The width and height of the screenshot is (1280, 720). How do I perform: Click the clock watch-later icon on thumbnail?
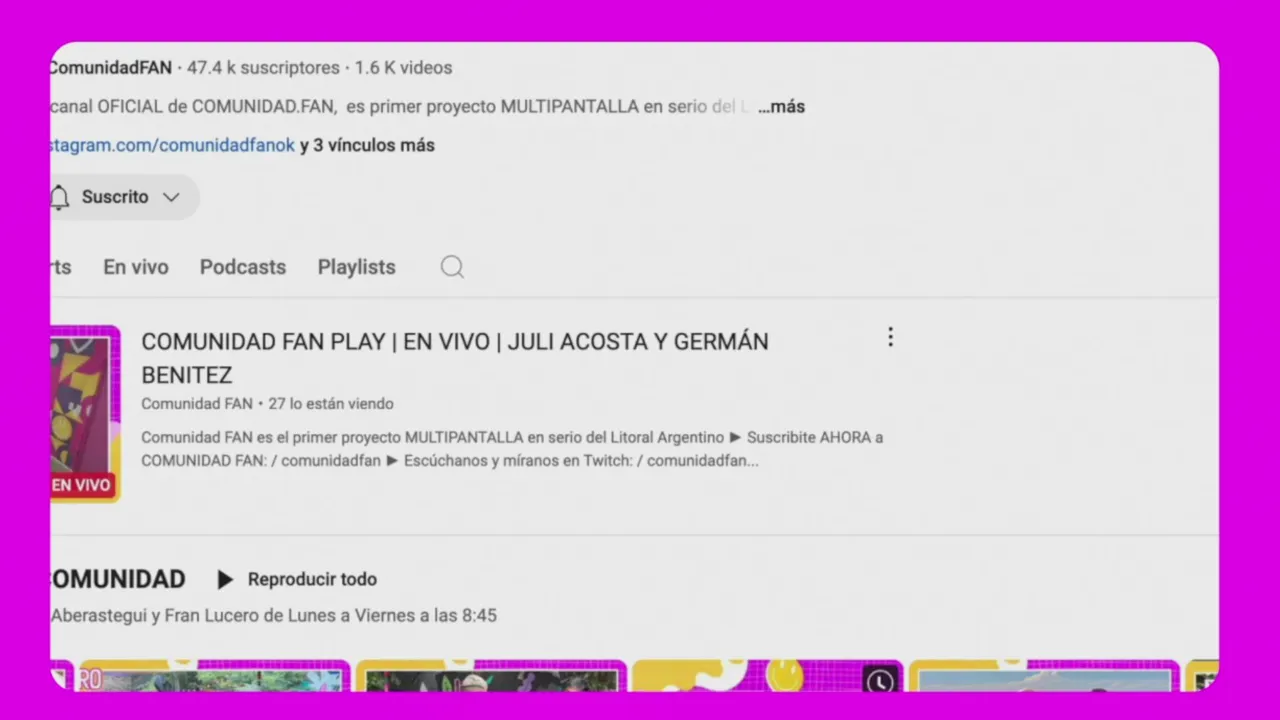[880, 680]
